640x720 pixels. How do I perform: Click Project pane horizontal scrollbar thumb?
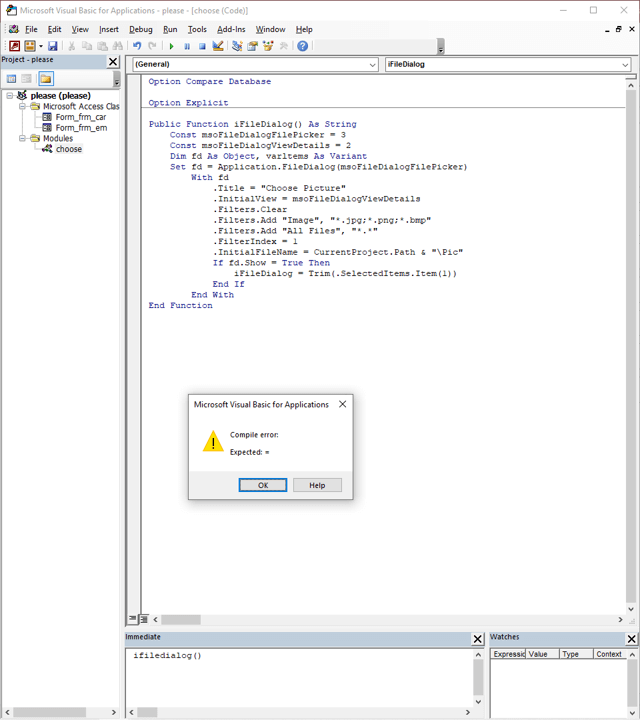coord(49,712)
